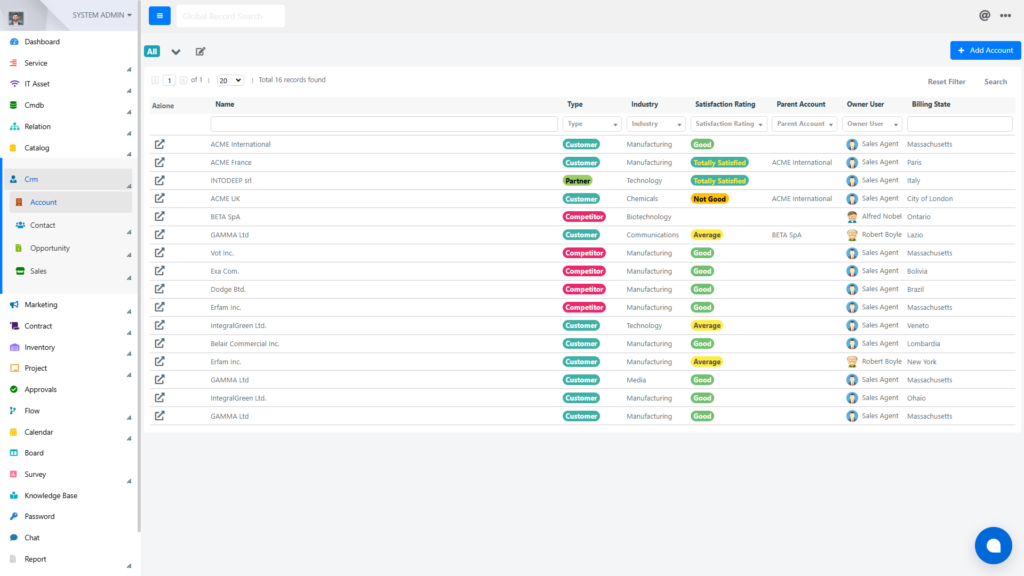
Task: Open ACME International record edit icon
Action: pos(159,144)
